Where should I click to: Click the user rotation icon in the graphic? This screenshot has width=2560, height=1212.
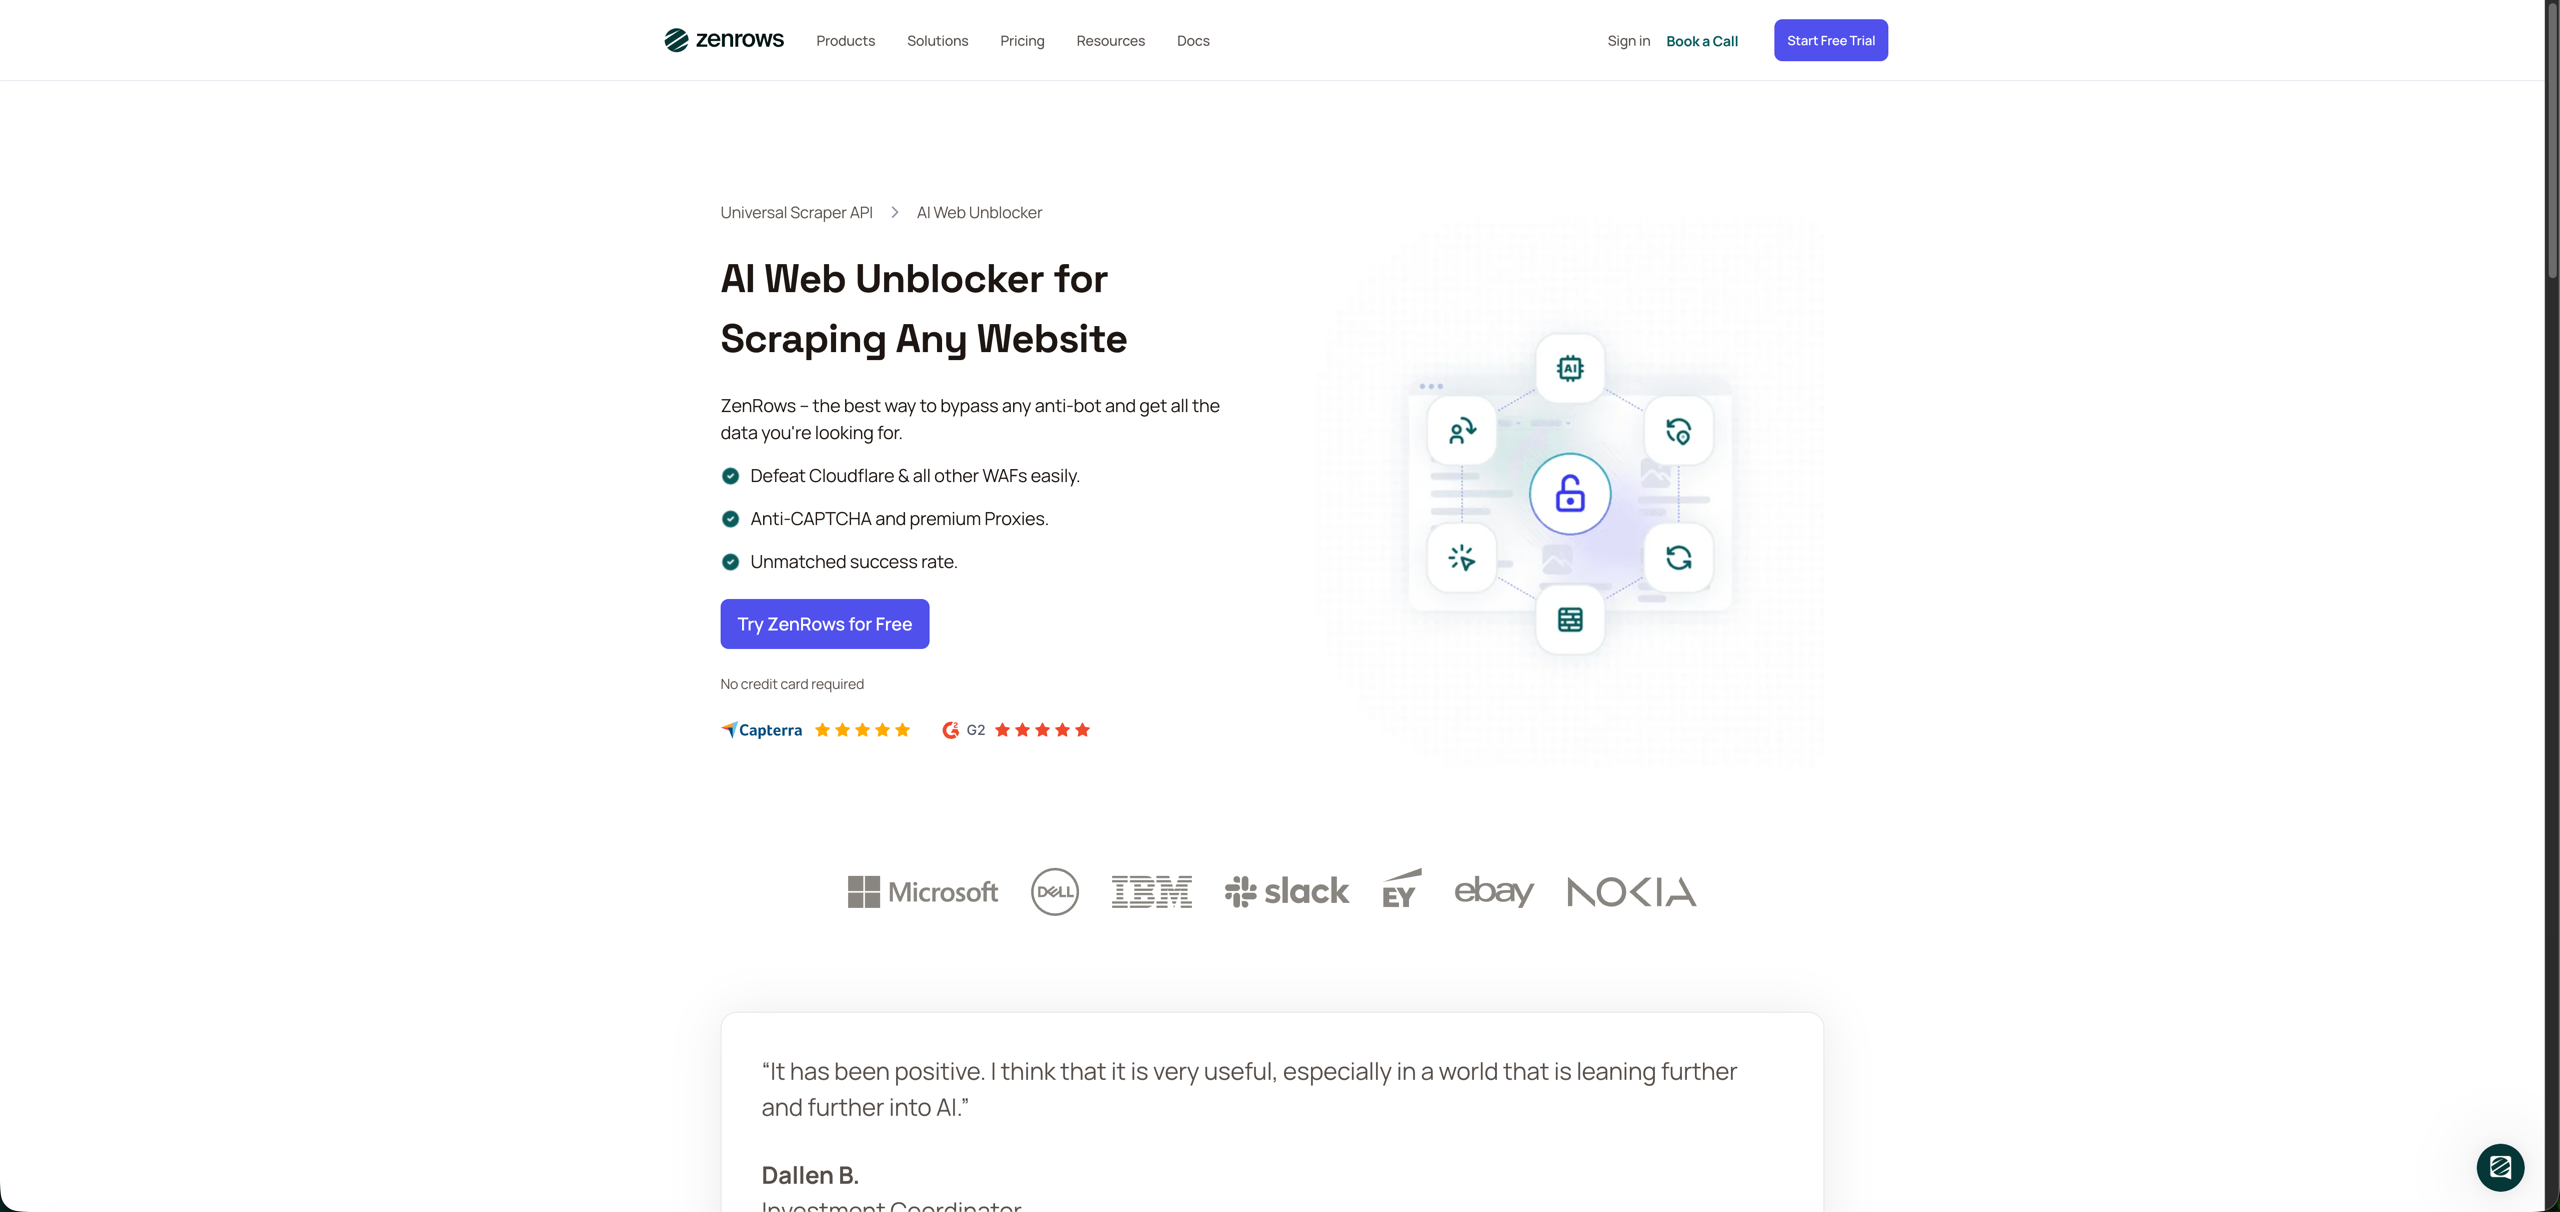point(1462,431)
